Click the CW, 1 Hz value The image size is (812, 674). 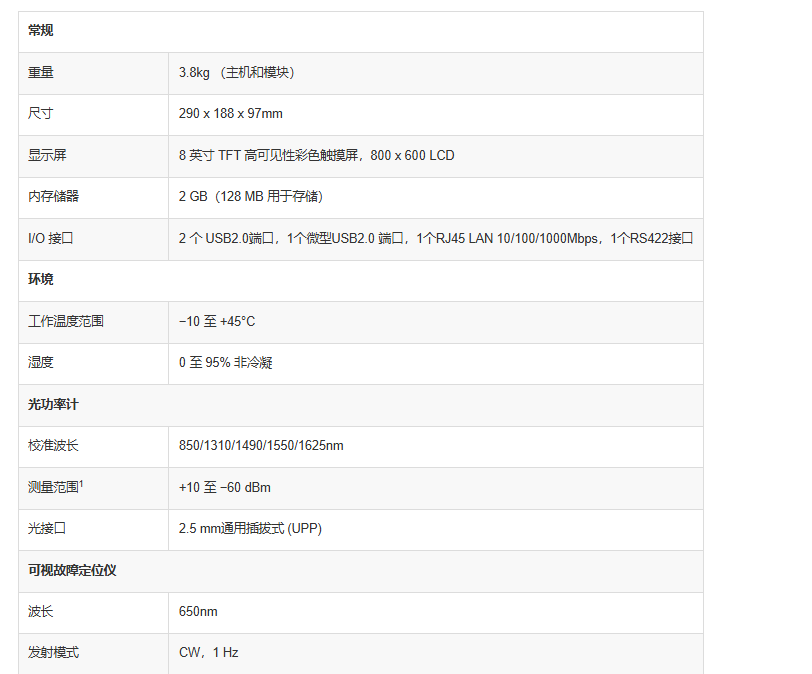pos(208,652)
